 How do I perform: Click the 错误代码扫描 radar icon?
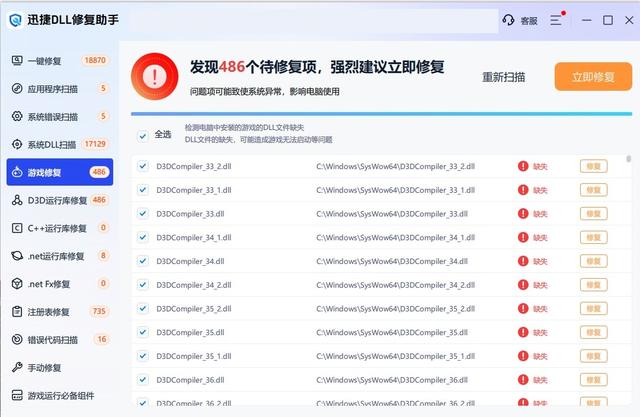(x=17, y=339)
